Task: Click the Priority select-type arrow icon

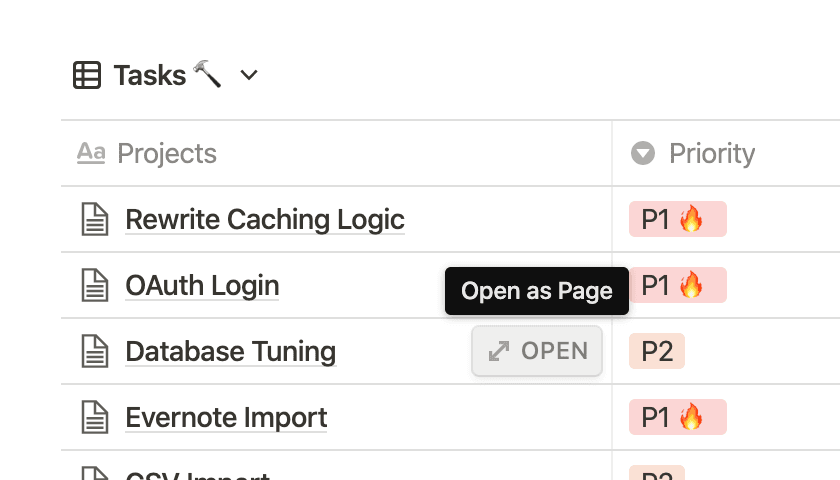Action: (643, 153)
